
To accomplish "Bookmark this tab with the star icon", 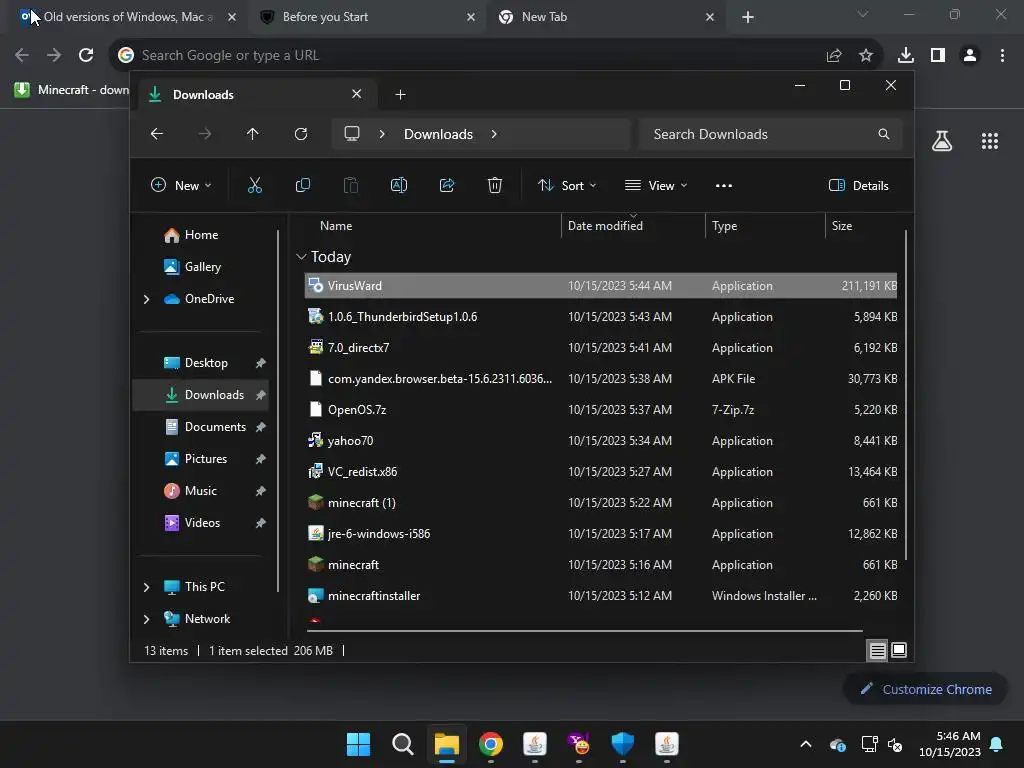I will coord(866,55).
